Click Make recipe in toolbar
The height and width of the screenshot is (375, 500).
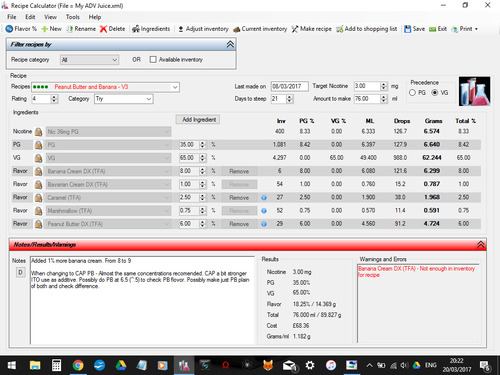311,29
